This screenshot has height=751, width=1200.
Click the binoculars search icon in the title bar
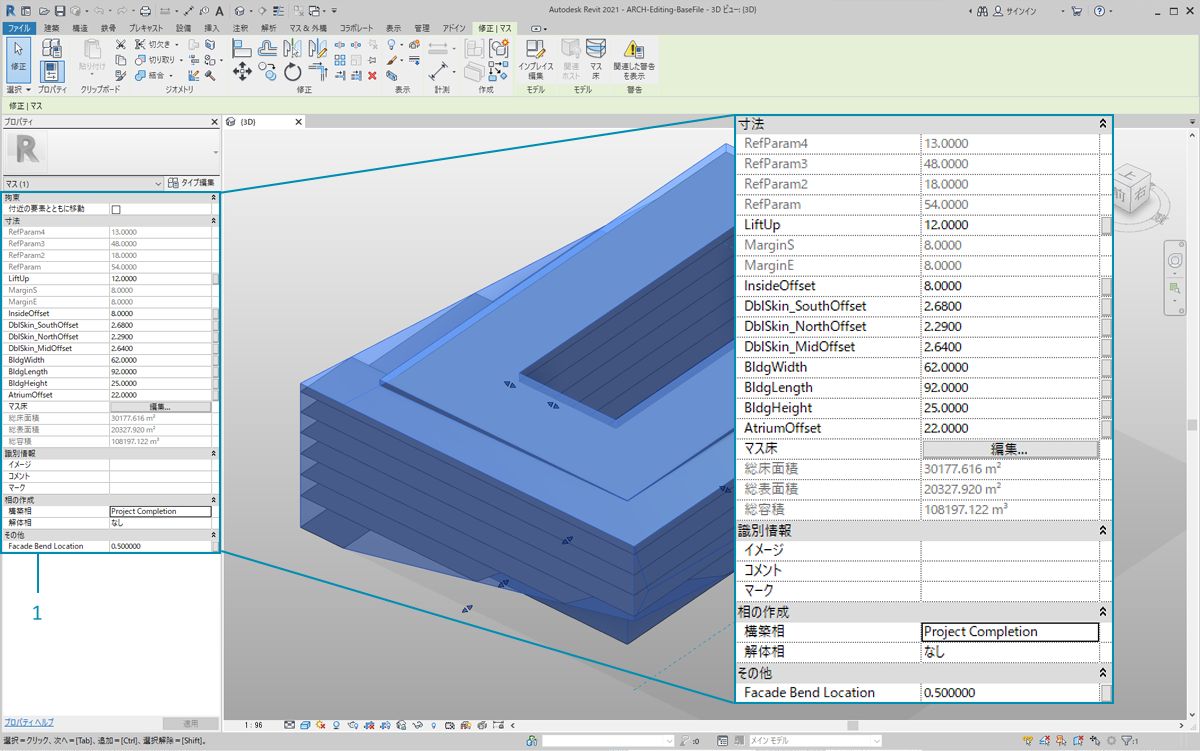[x=983, y=11]
